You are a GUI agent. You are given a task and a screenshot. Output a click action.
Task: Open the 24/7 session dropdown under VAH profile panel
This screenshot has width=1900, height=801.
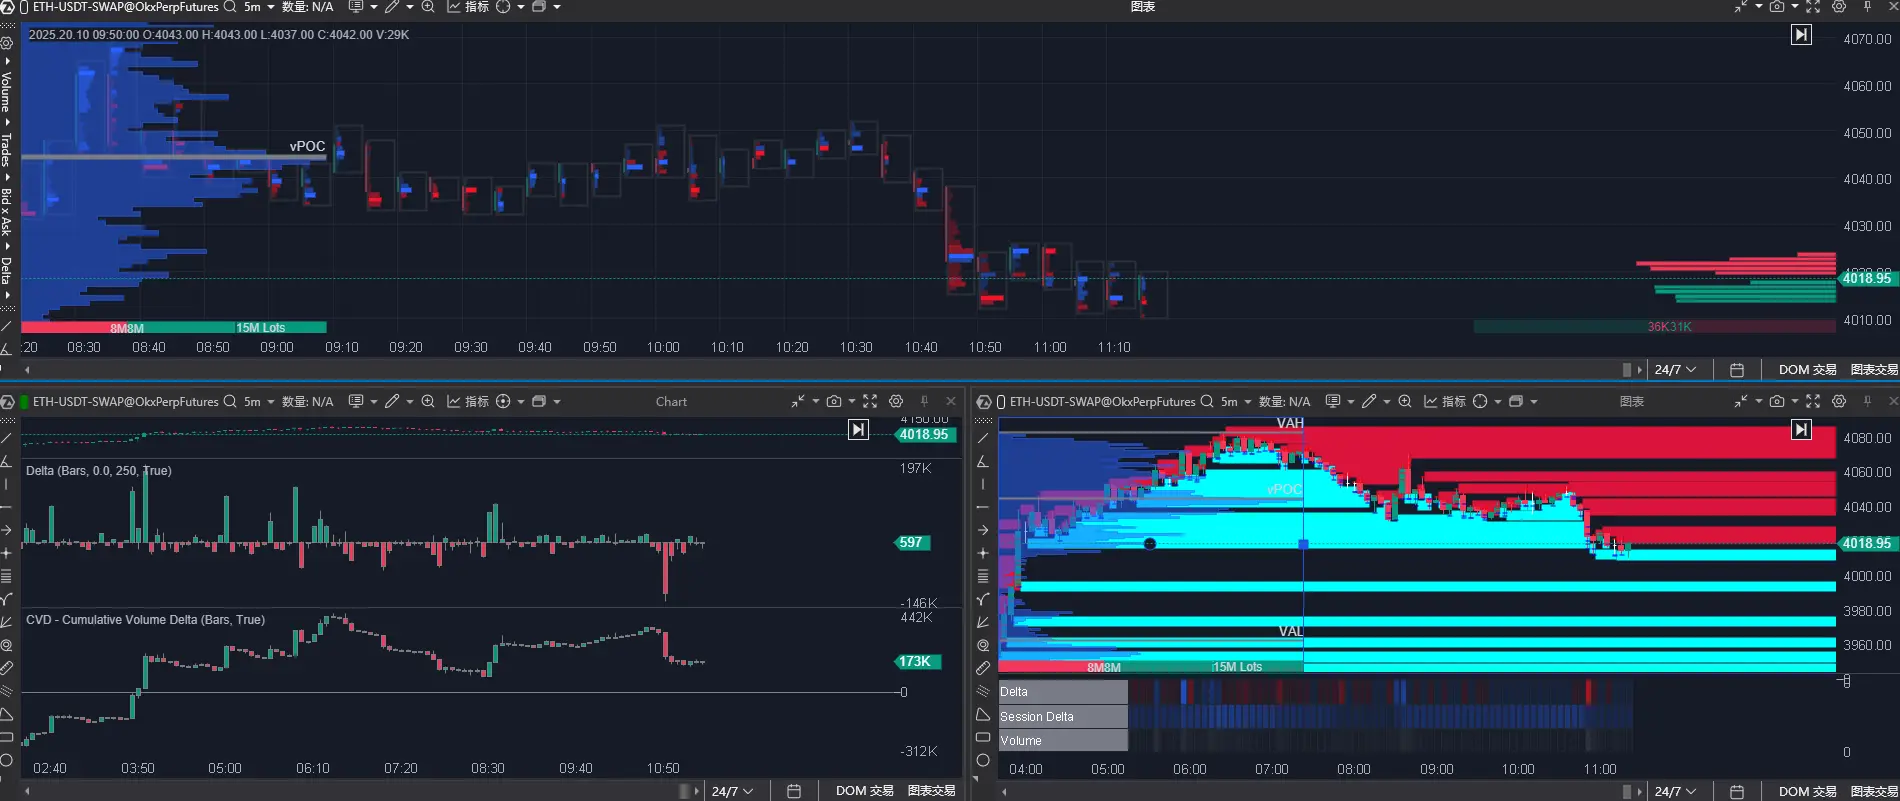pos(1675,791)
